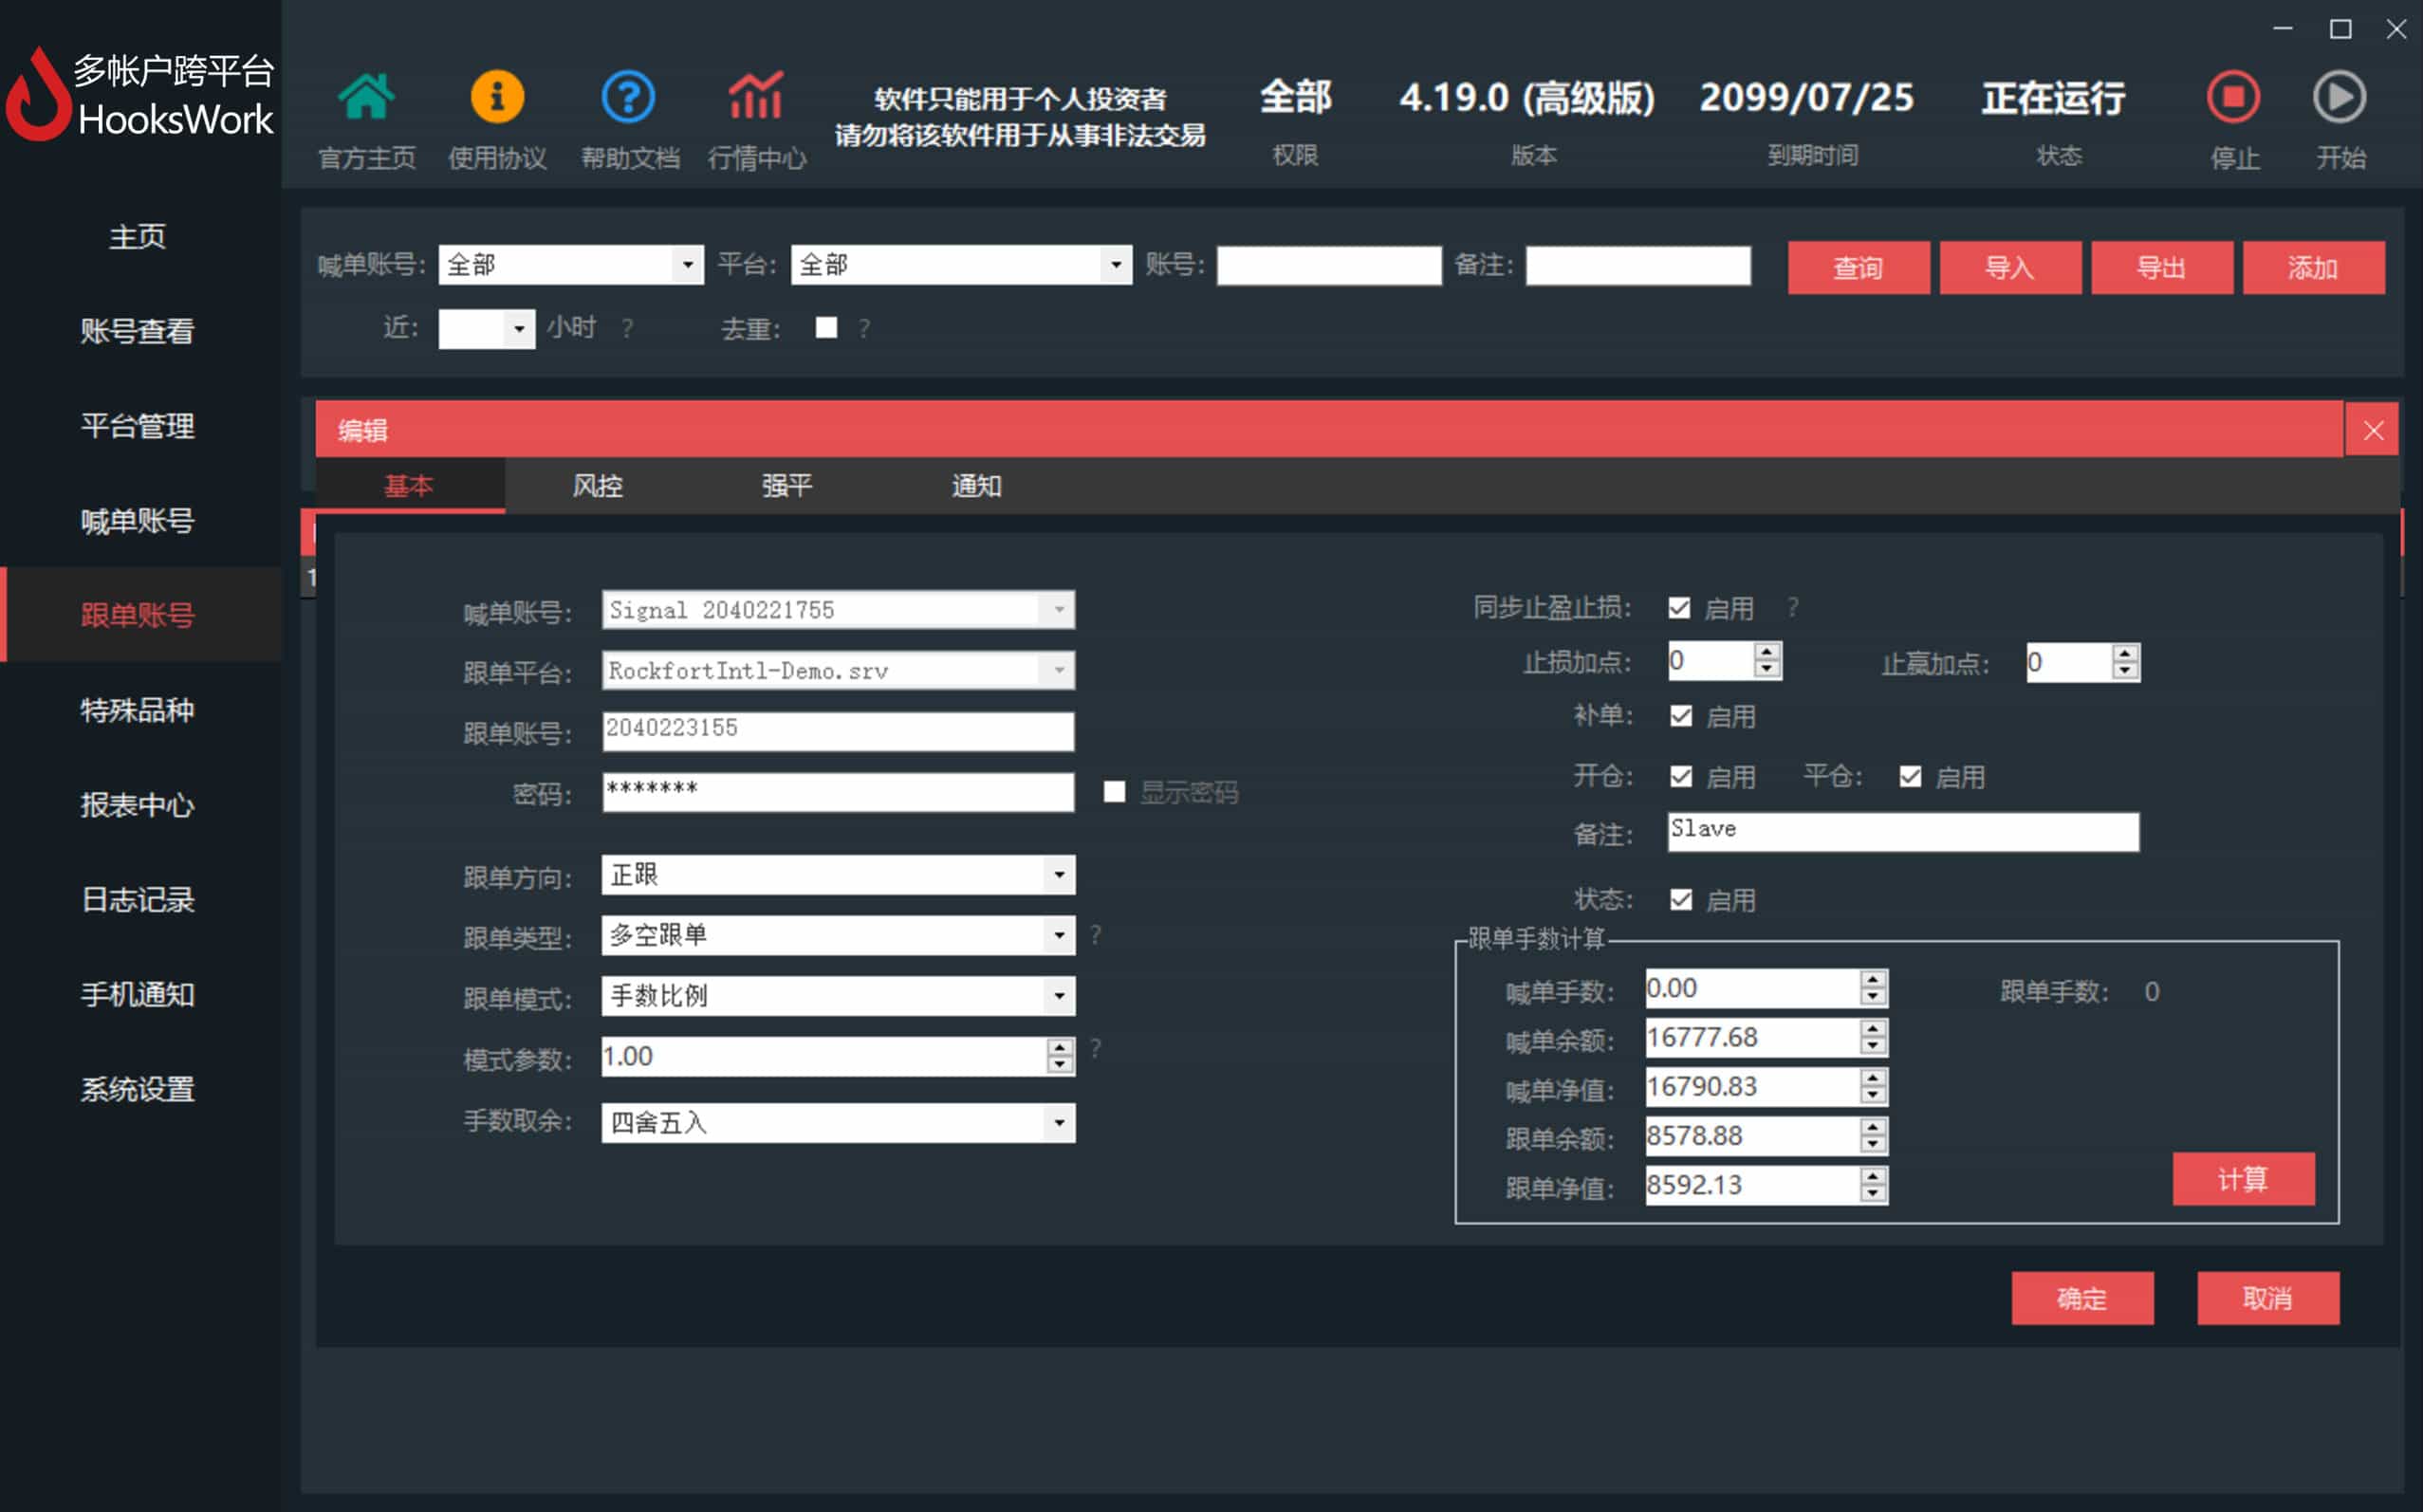Click the red 停止 stop icon
Viewport: 2423px width, 1512px height.
pos(2233,97)
